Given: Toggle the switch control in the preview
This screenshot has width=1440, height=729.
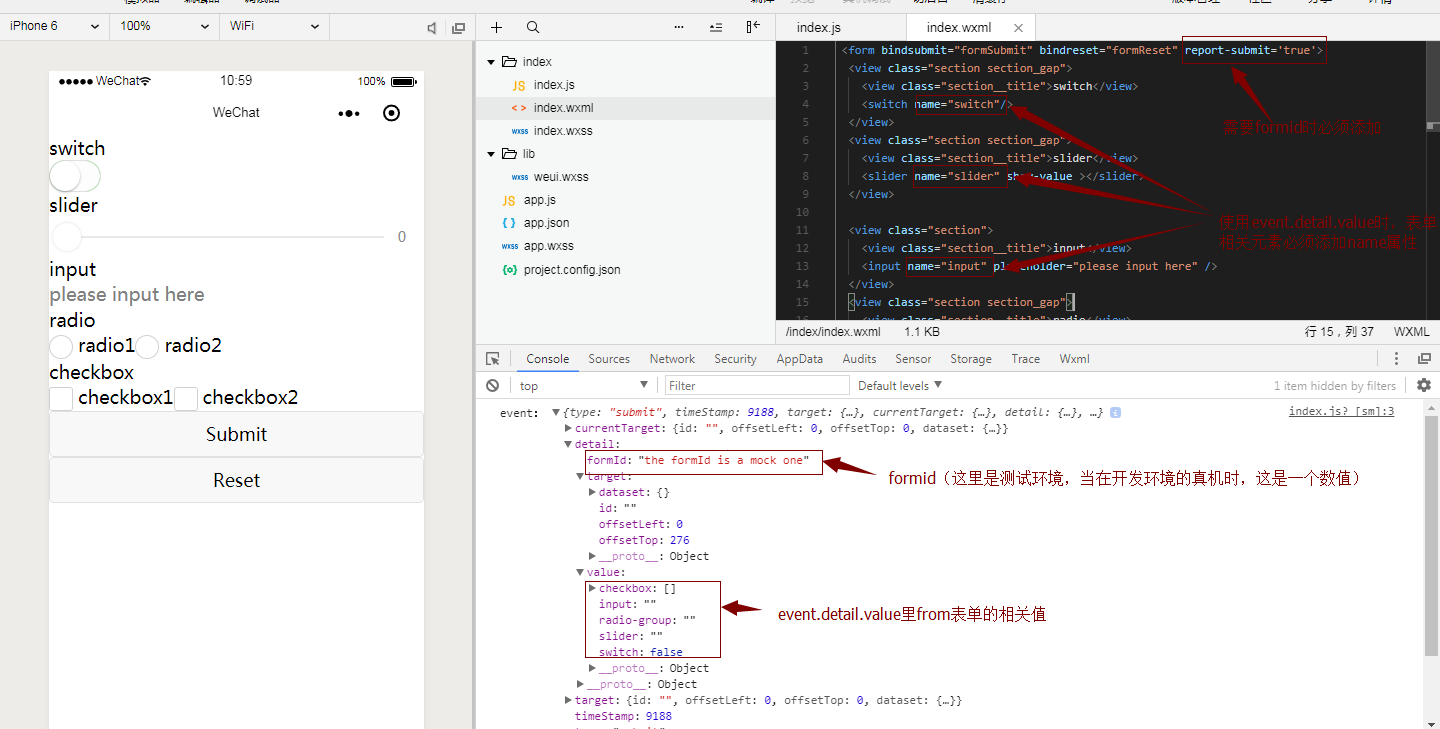Looking at the screenshot, I should click(75, 175).
